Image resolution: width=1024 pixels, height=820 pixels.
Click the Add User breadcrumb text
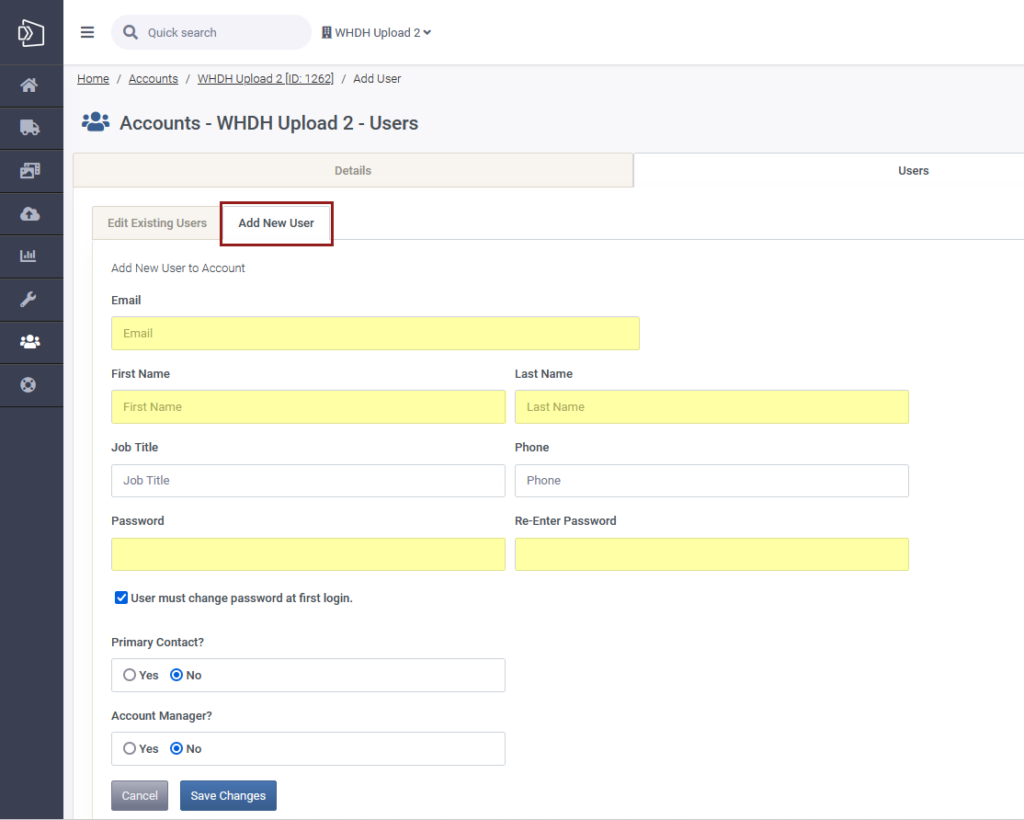377,78
